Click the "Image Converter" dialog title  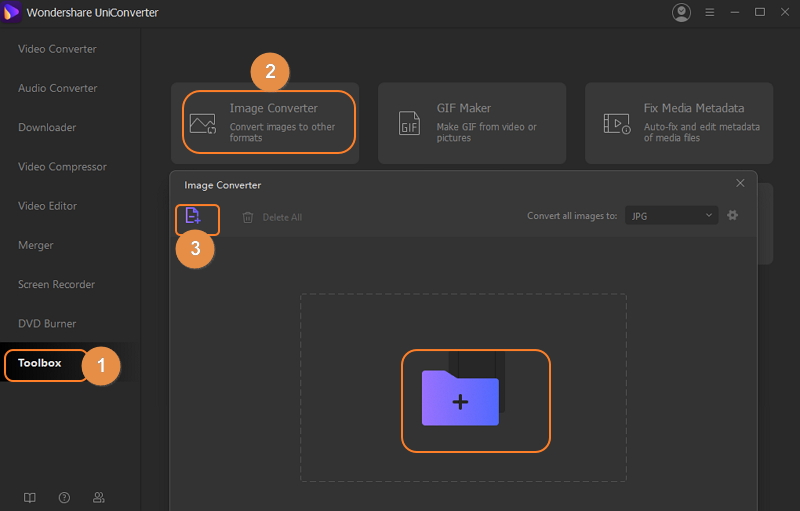pos(222,185)
